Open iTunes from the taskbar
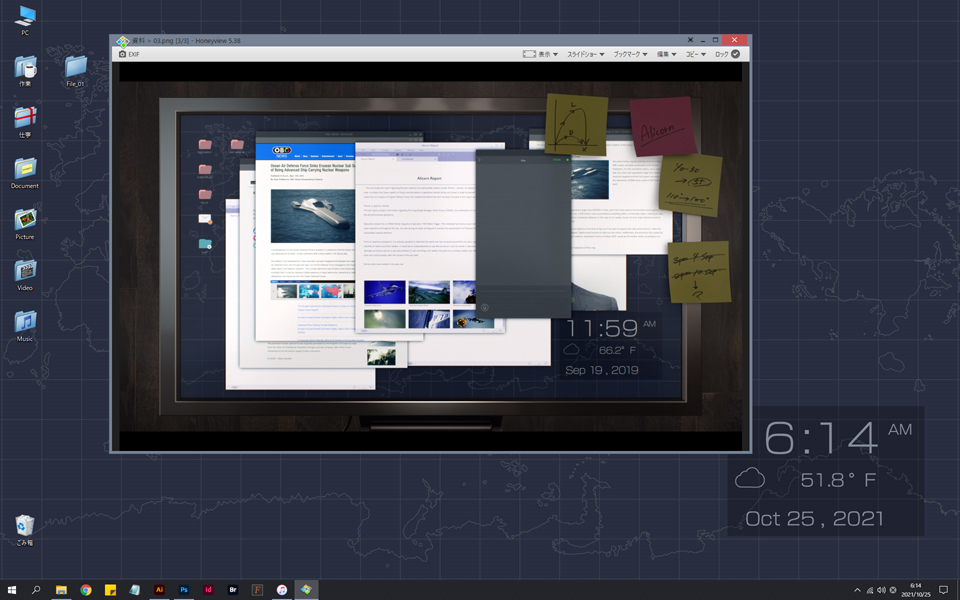Viewport: 960px width, 600px height. point(282,590)
